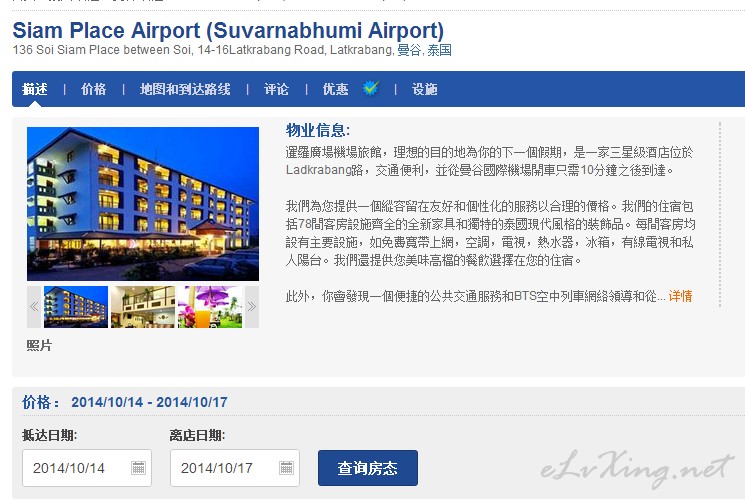Image resolution: width=745 pixels, height=502 pixels.
Task: Click the blue checkmark badge beside 优惠
Action: pyautogui.click(x=371, y=88)
